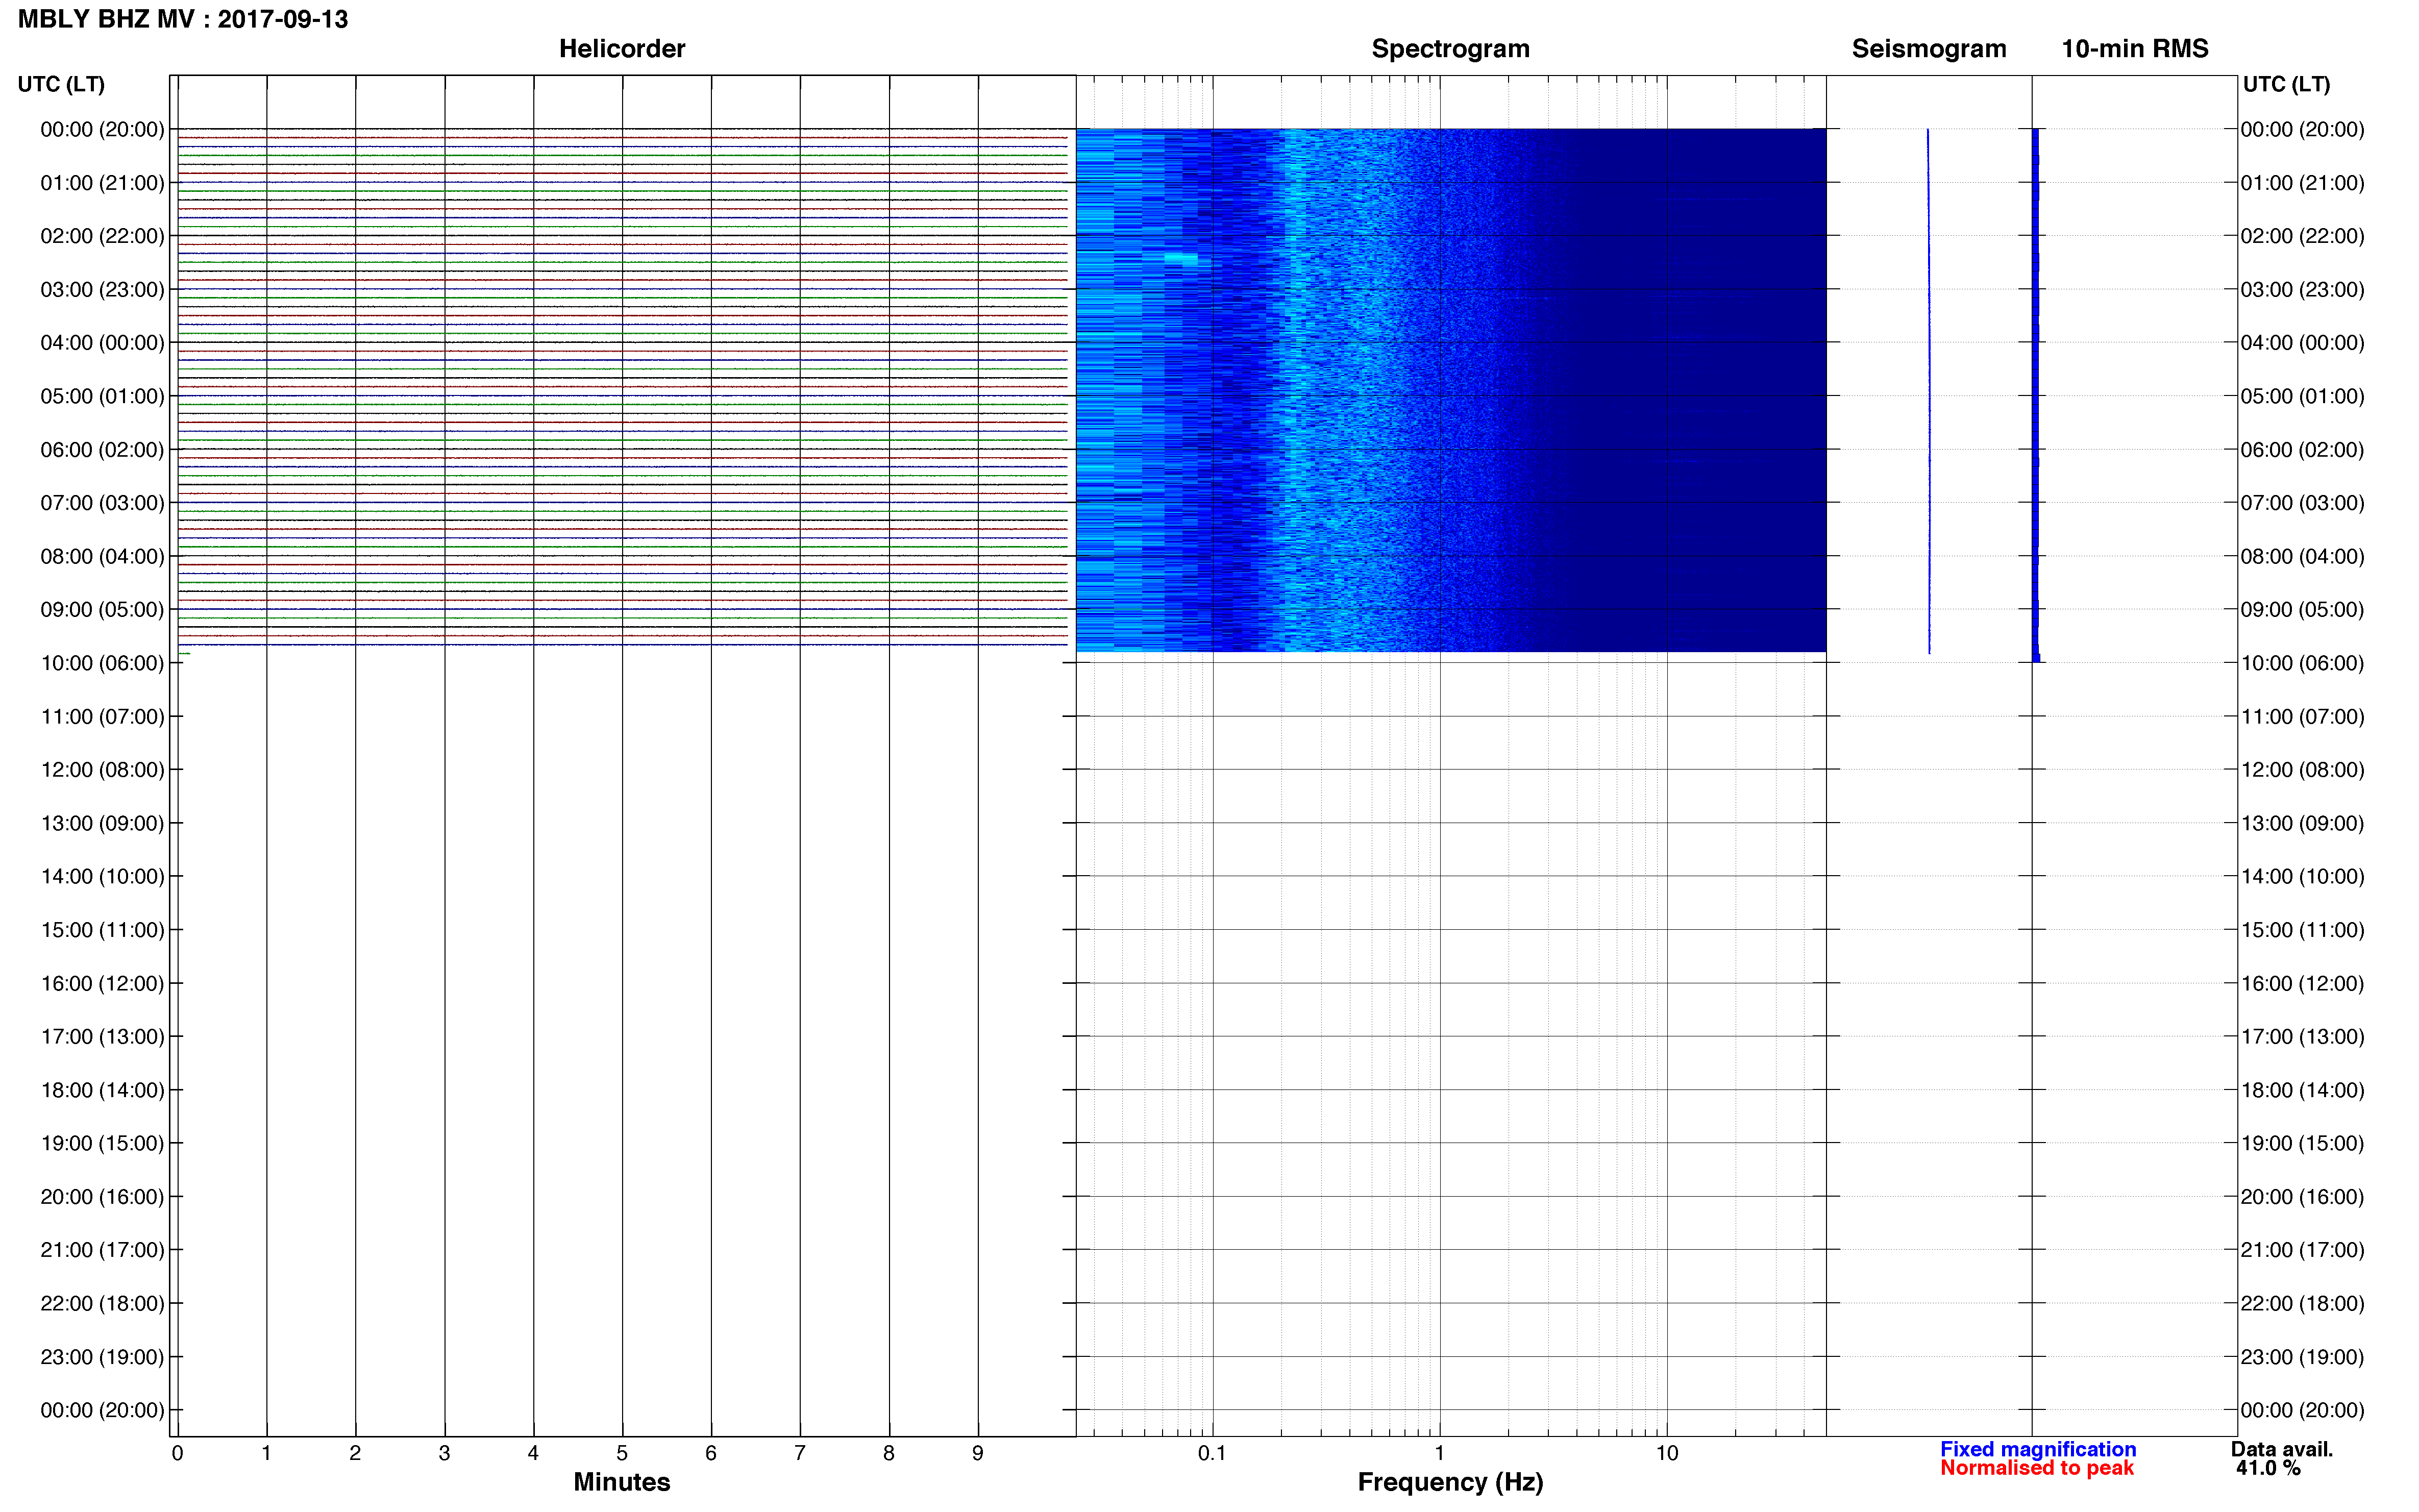Click "03:00 (23:00)" on the left time axis
The image size is (2419, 1512).
102,290
